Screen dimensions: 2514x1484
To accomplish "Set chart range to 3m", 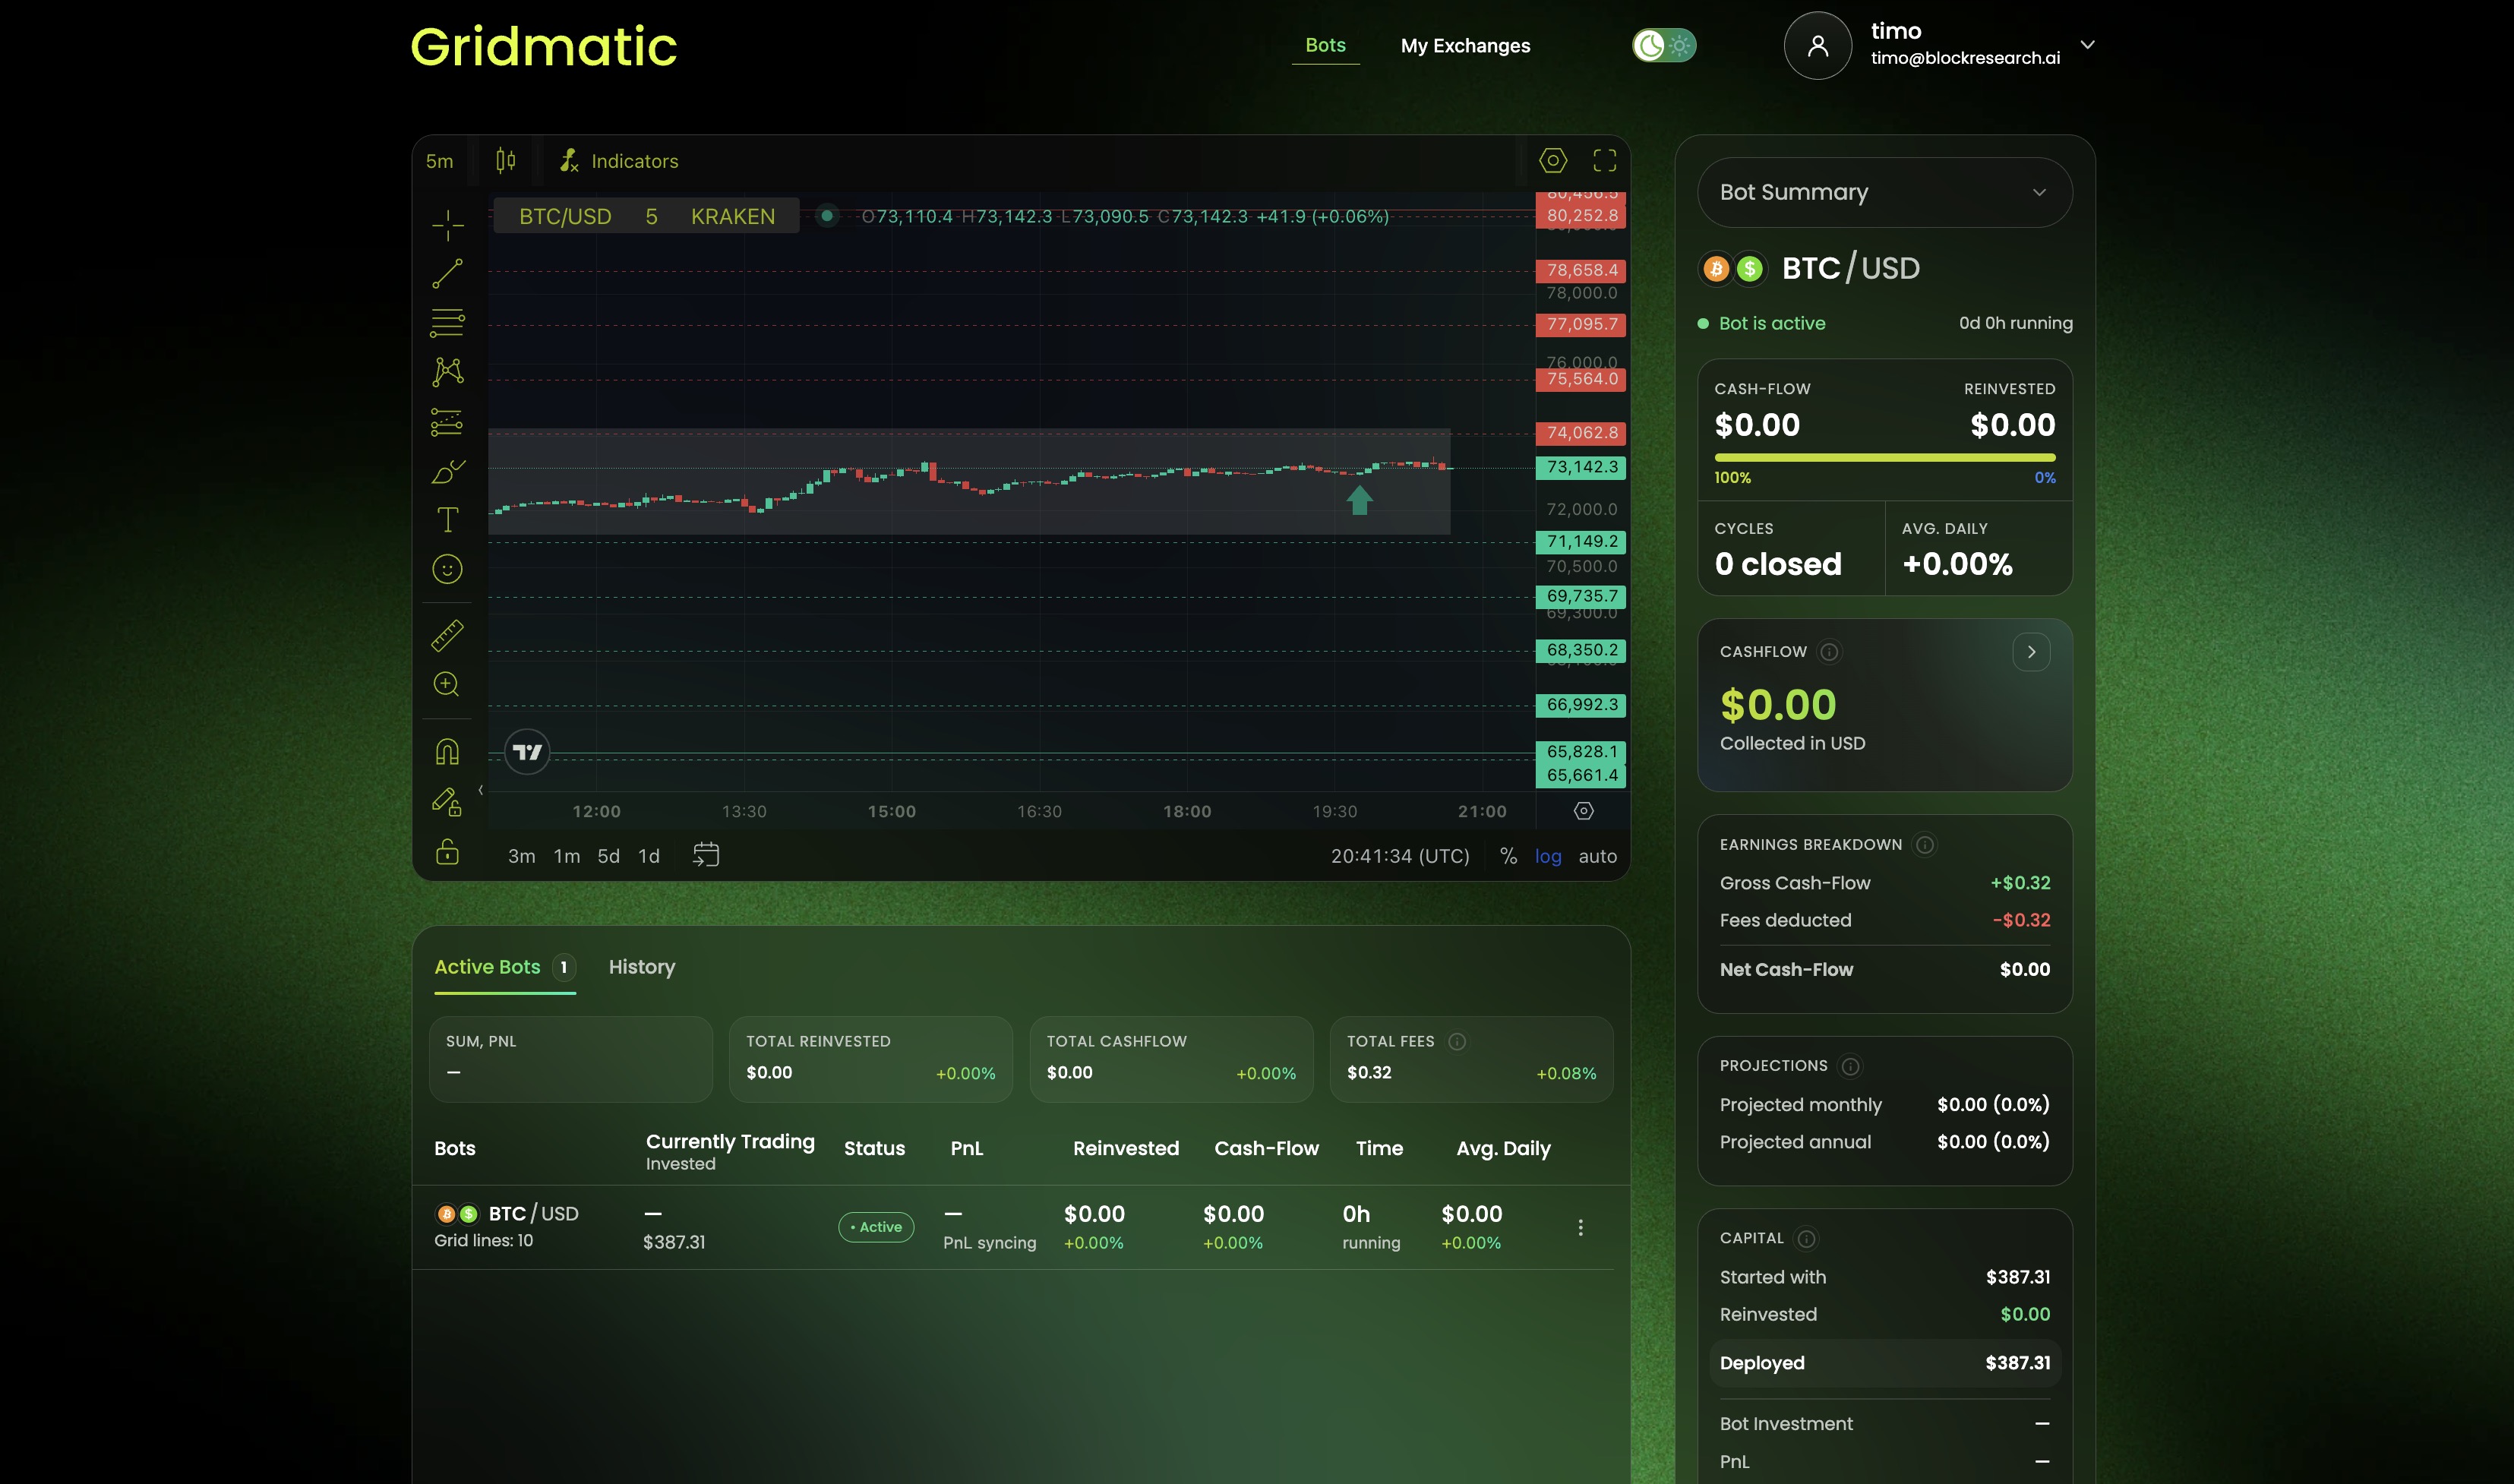I will coord(521,856).
